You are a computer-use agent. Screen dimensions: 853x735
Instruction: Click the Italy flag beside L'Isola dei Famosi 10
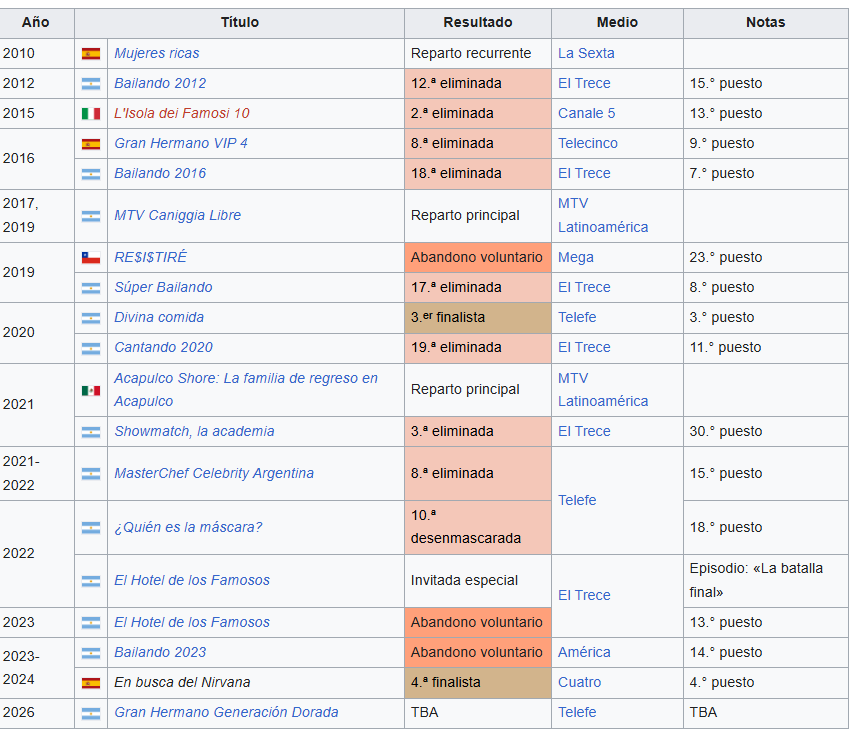[91, 113]
